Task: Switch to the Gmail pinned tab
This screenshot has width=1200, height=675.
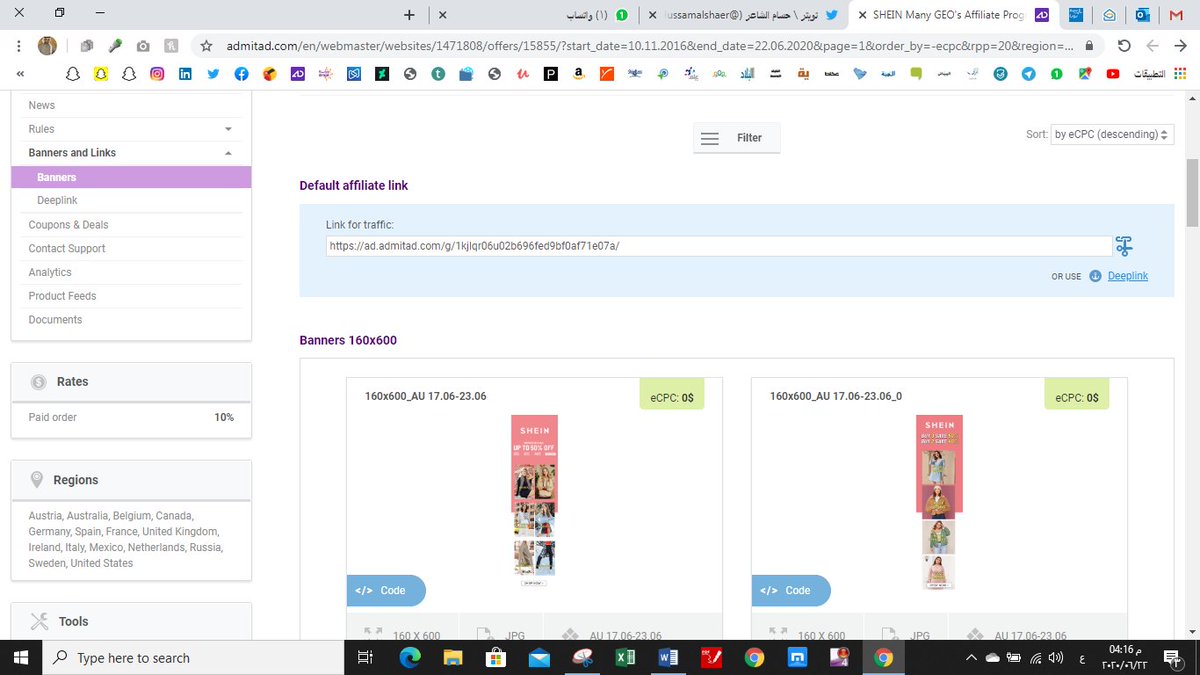Action: (x=1177, y=15)
